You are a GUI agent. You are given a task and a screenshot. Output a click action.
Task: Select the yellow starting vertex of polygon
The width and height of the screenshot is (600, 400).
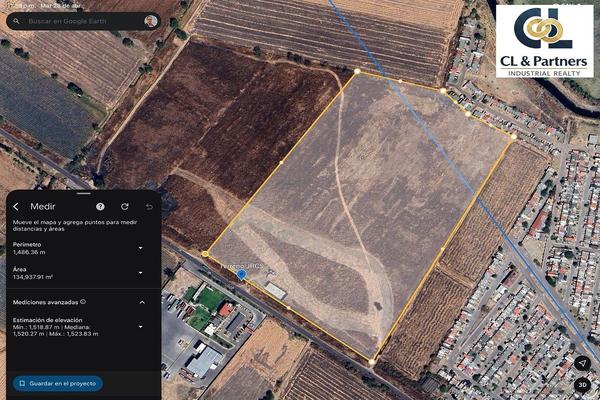pos(205,254)
